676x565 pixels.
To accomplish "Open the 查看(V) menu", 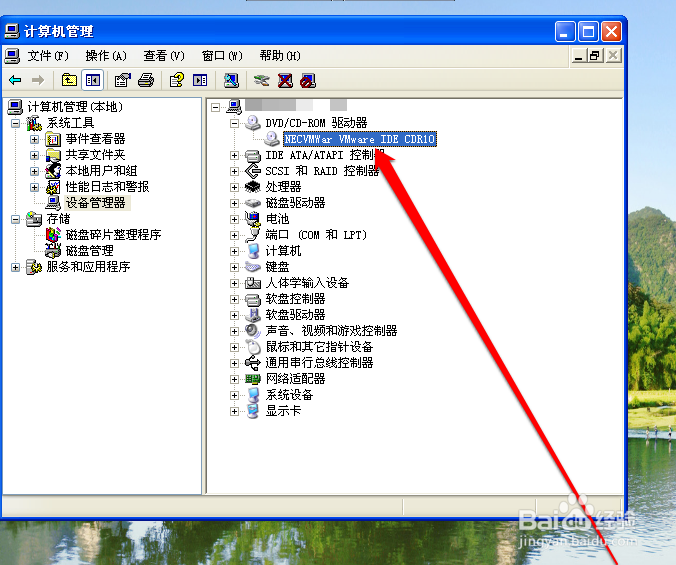I will tap(164, 56).
